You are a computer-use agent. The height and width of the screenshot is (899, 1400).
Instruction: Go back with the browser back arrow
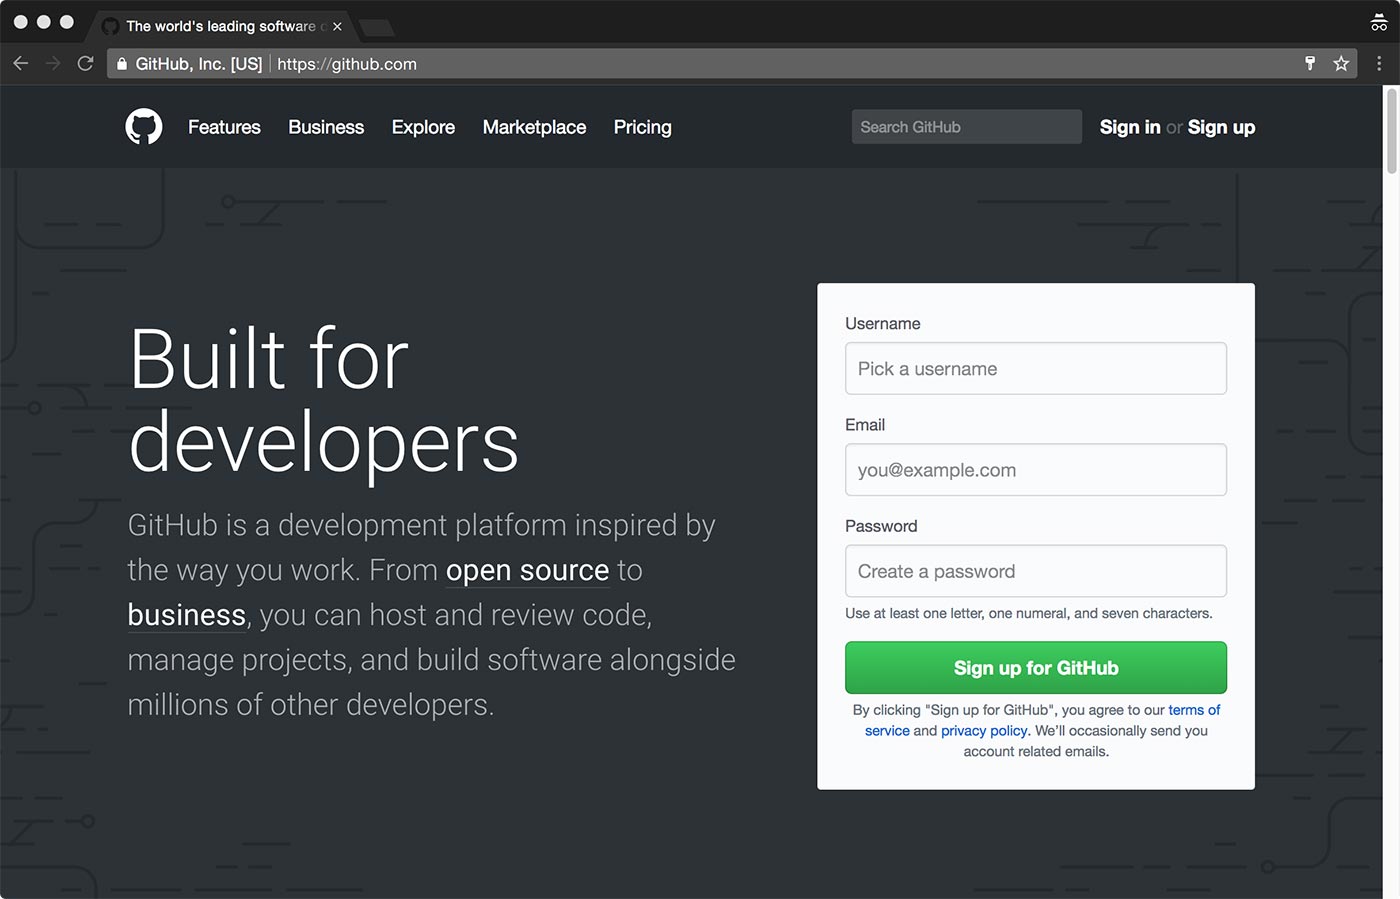(21, 64)
